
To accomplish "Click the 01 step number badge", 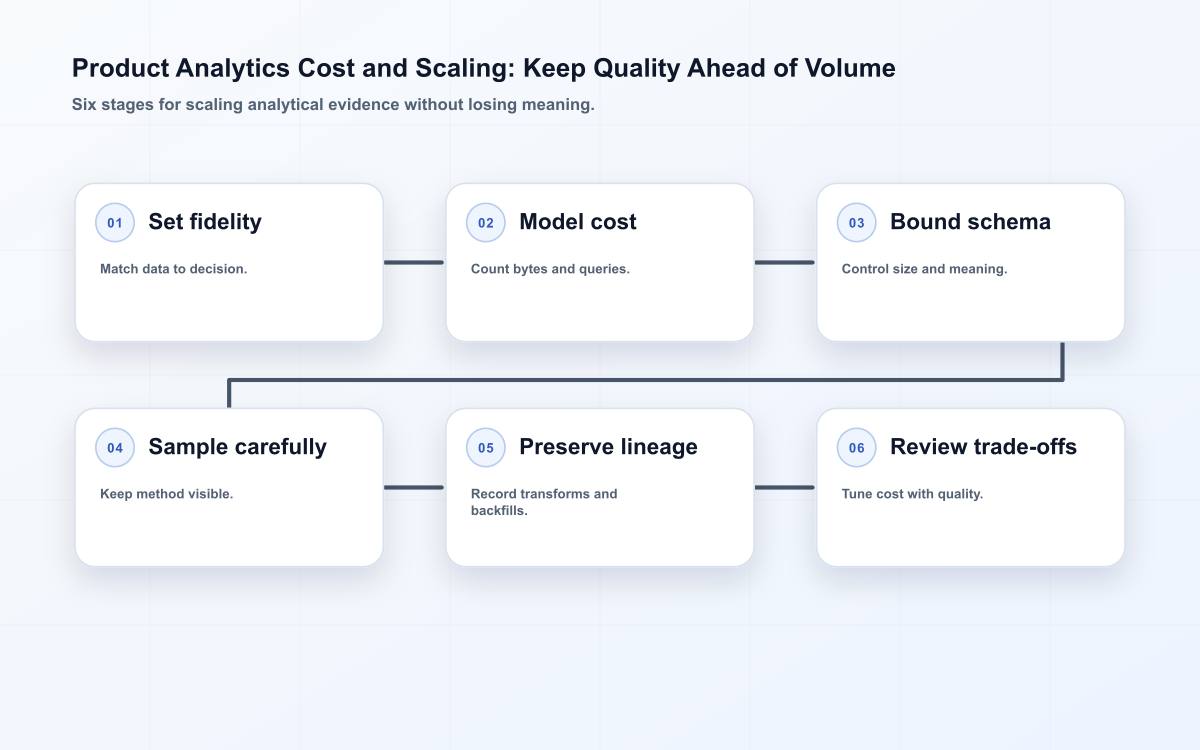I will [x=115, y=223].
